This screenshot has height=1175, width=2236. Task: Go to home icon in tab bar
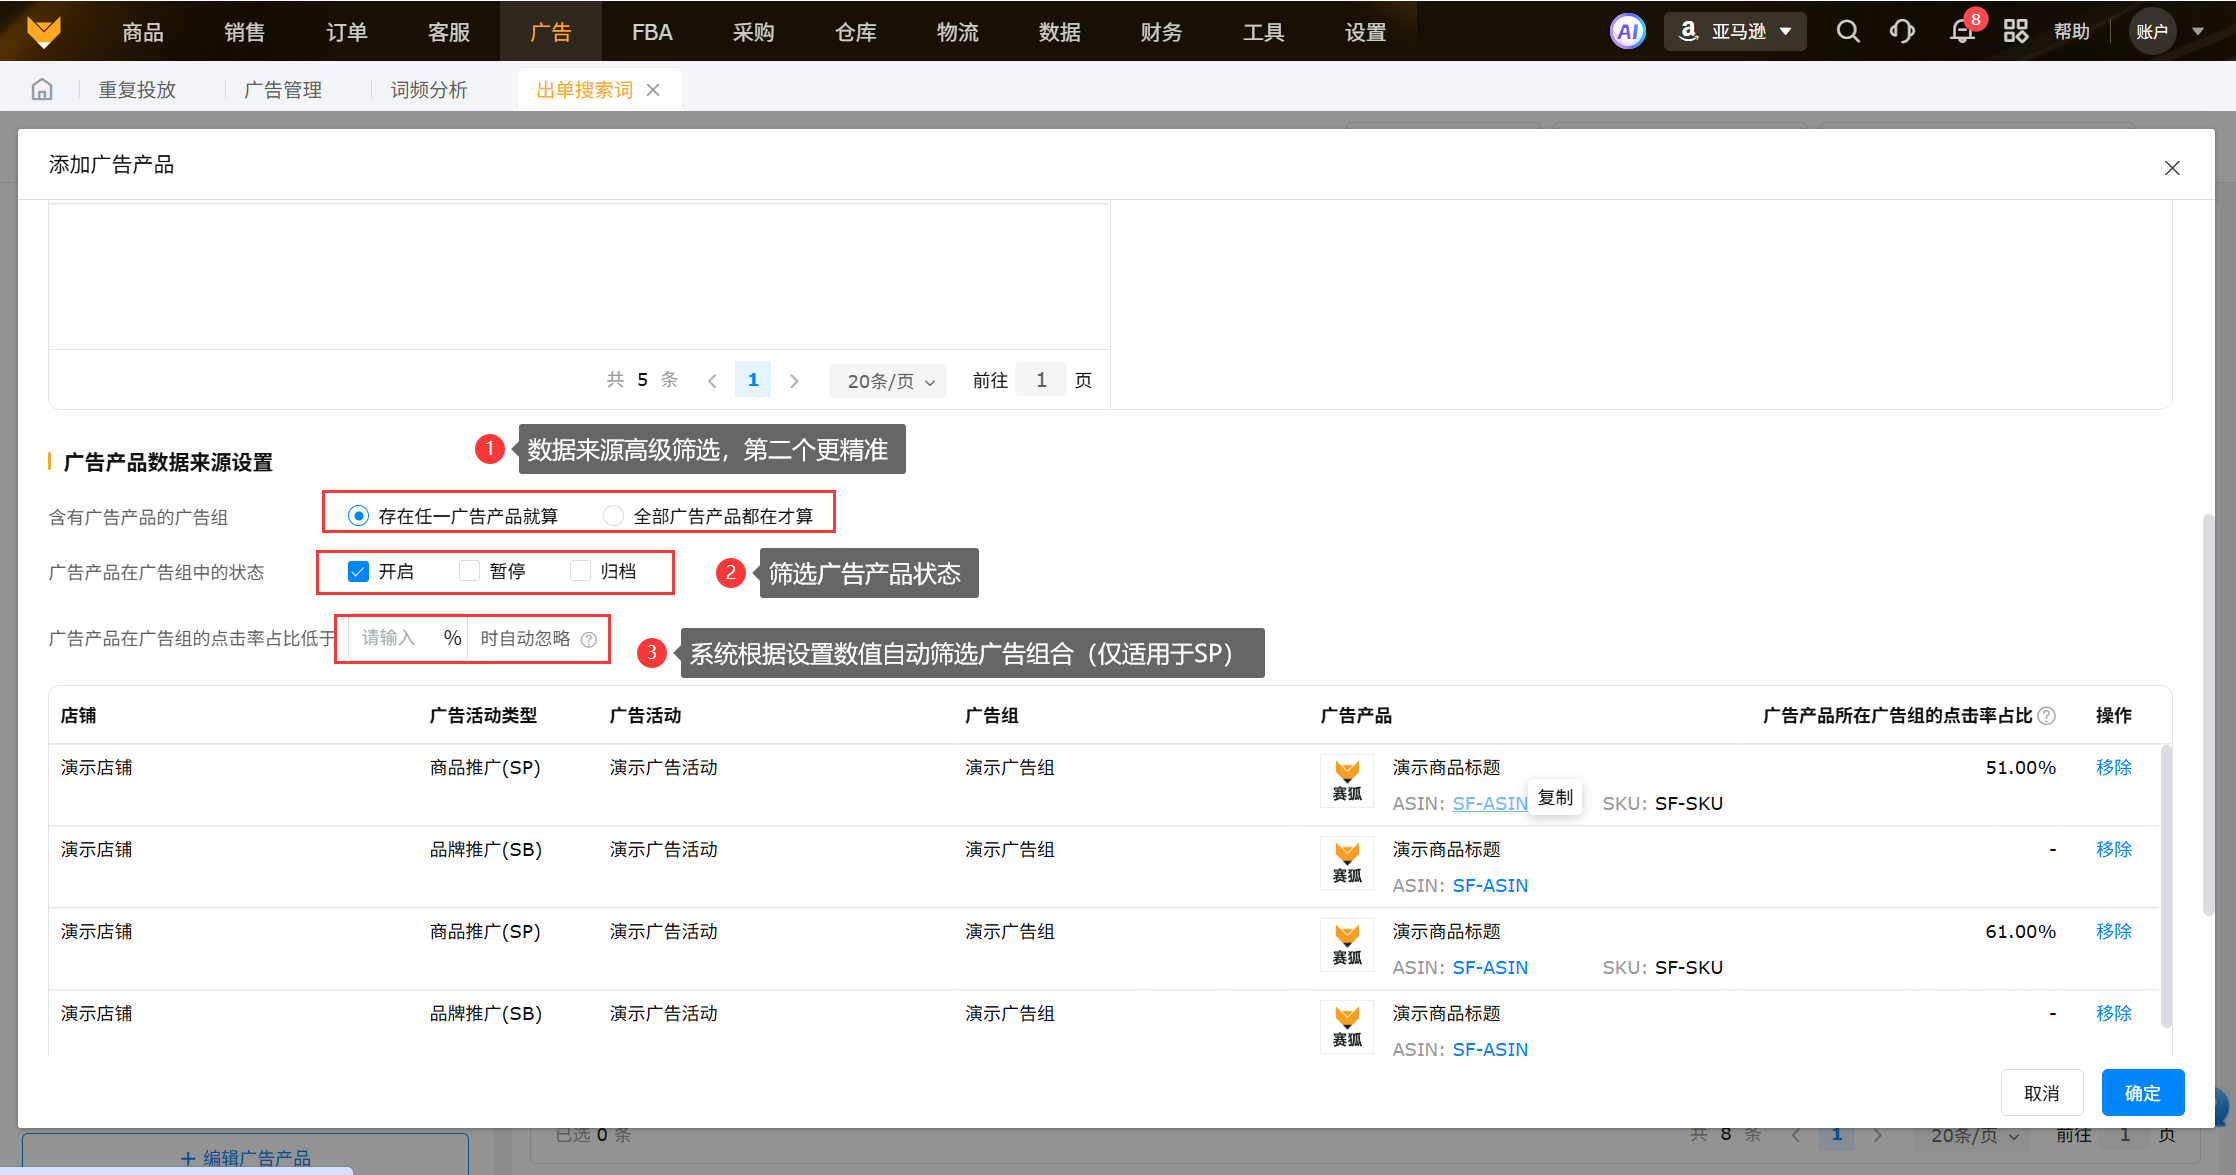click(42, 90)
